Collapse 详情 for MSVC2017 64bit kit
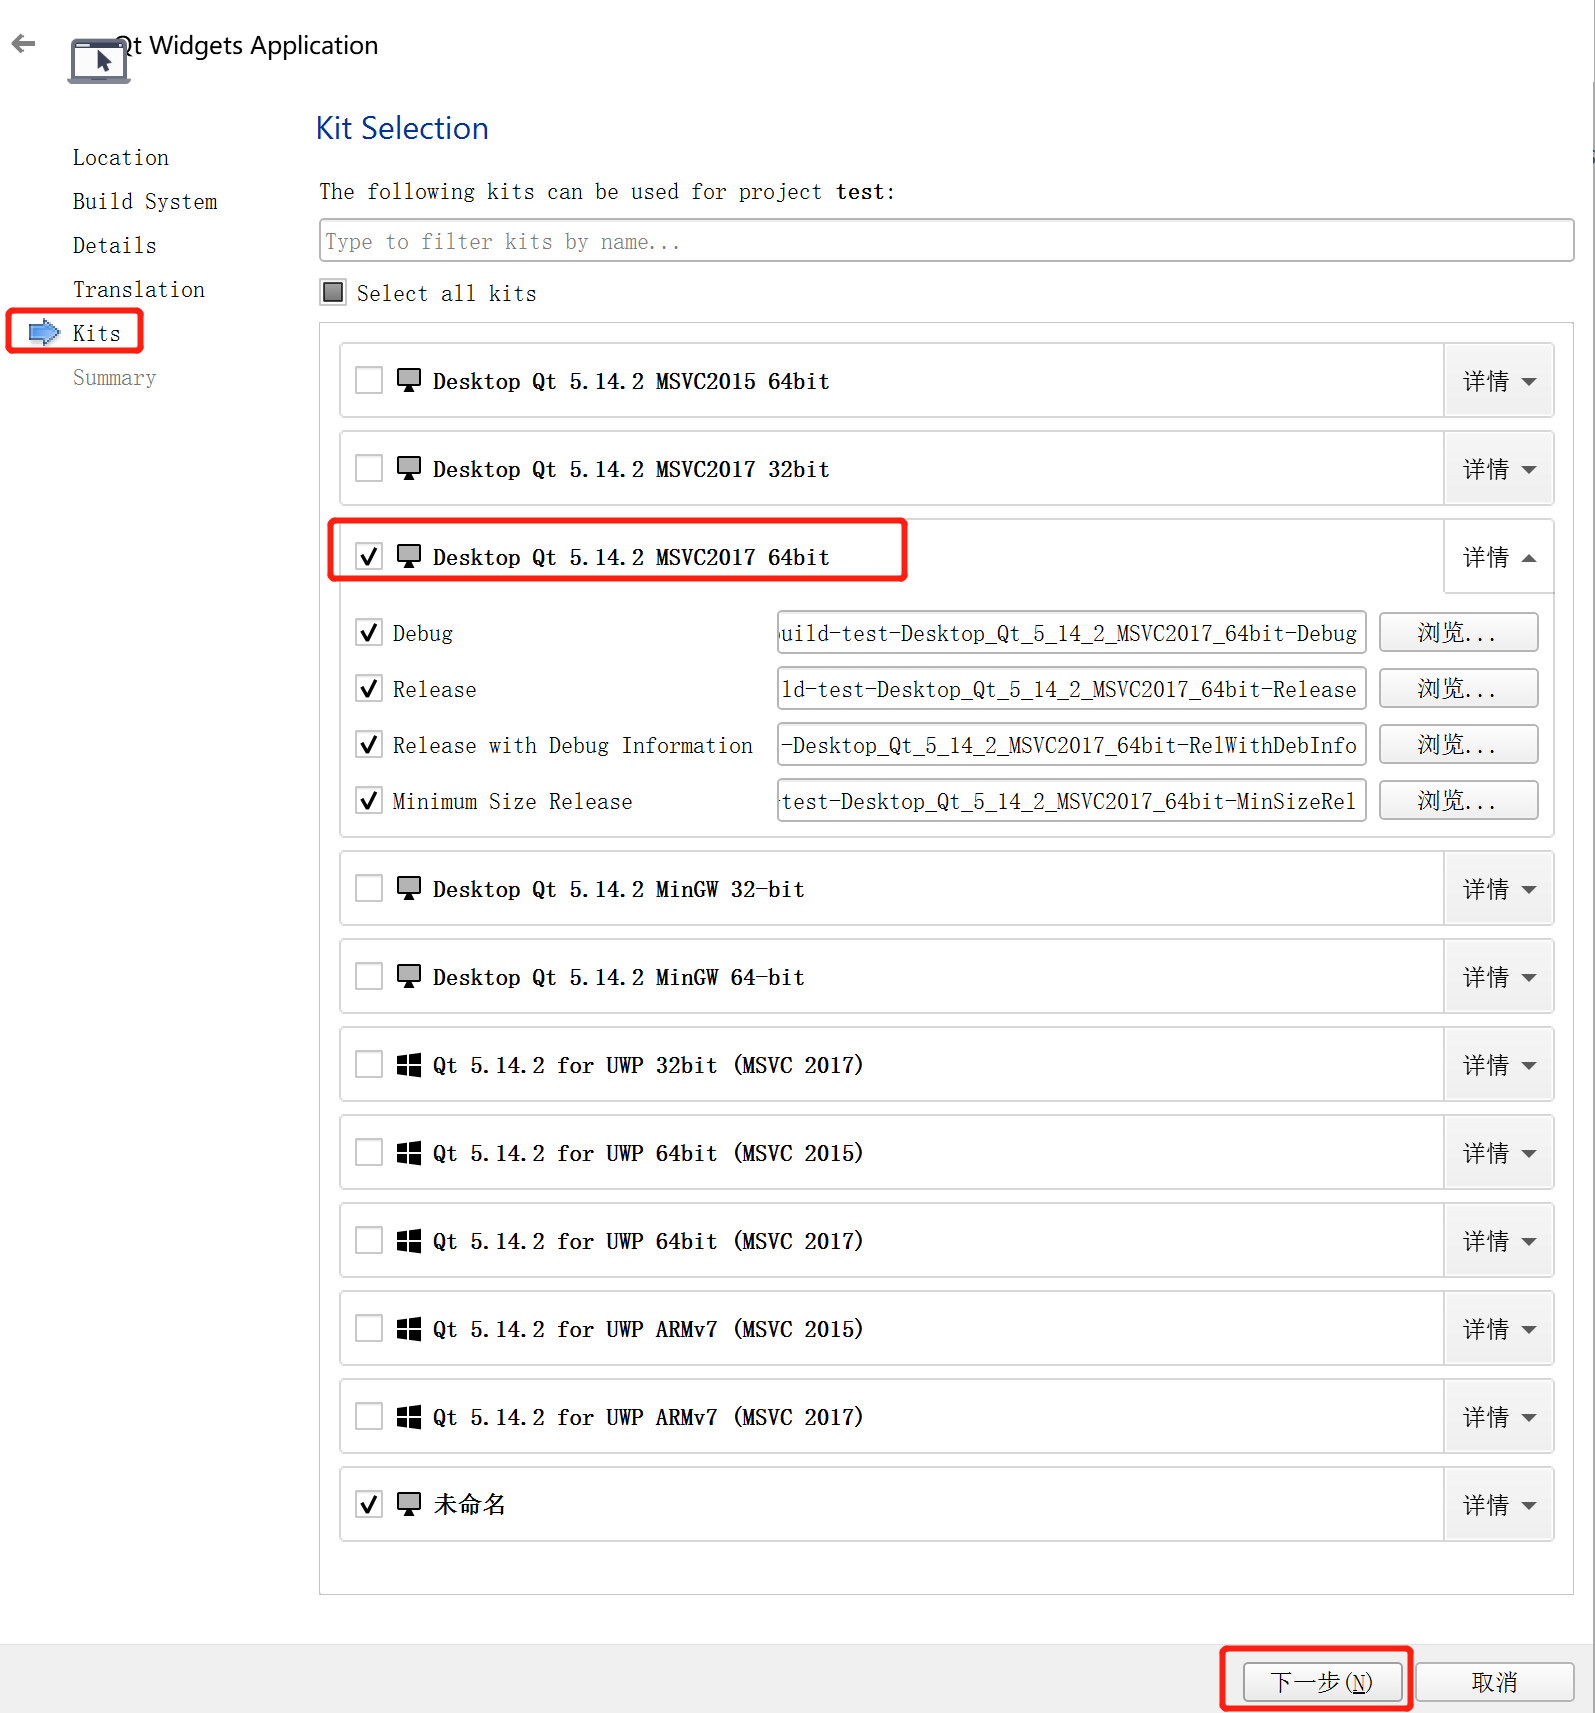The image size is (1595, 1713). 1498,556
